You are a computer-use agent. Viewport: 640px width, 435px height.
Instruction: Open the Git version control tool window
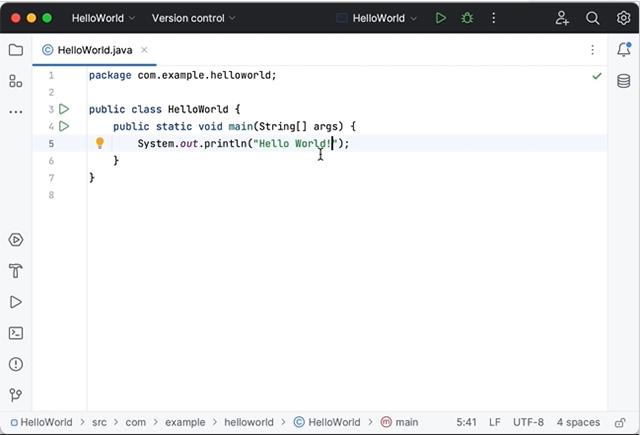coord(16,395)
